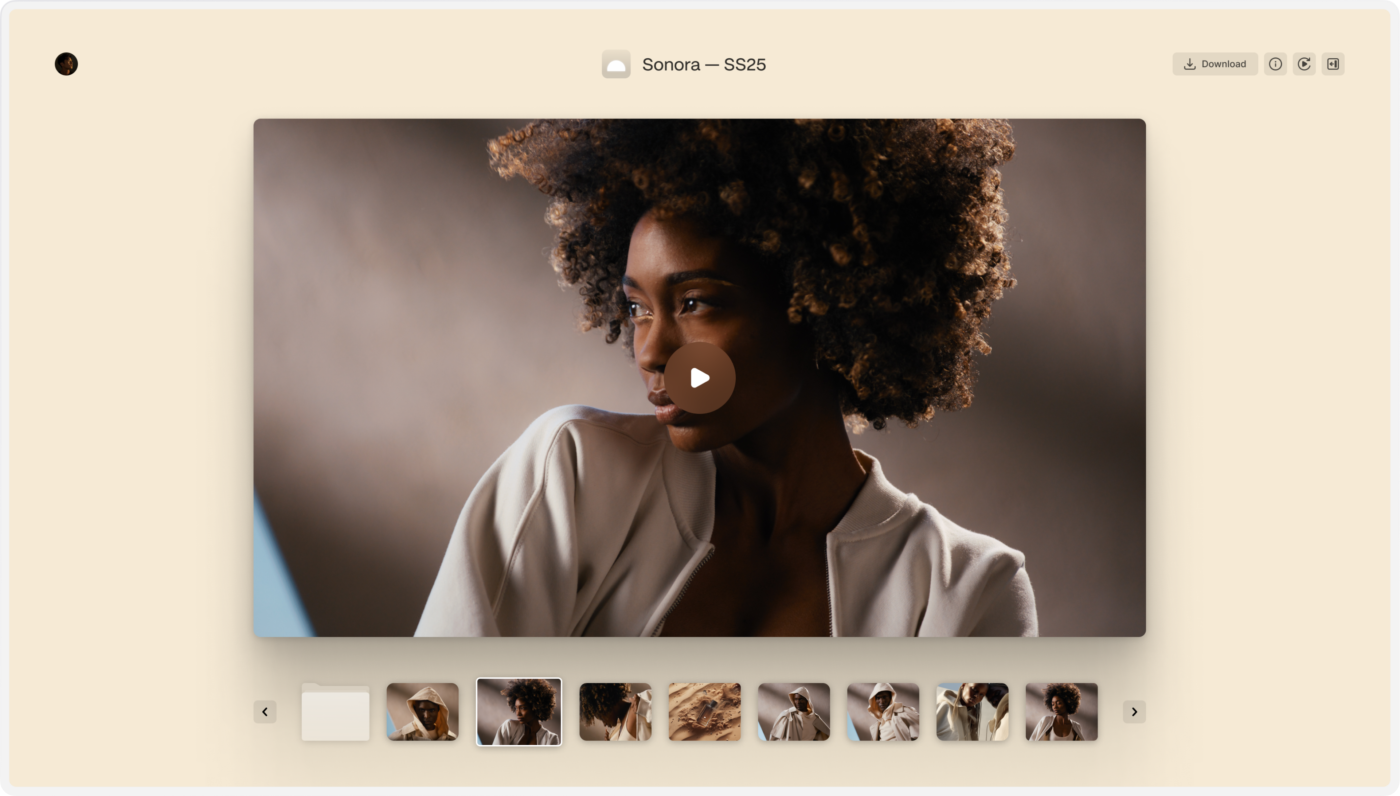Click the "Sonora — SS25" title text
Viewport: 1400px width, 796px height.
pyautogui.click(x=704, y=64)
